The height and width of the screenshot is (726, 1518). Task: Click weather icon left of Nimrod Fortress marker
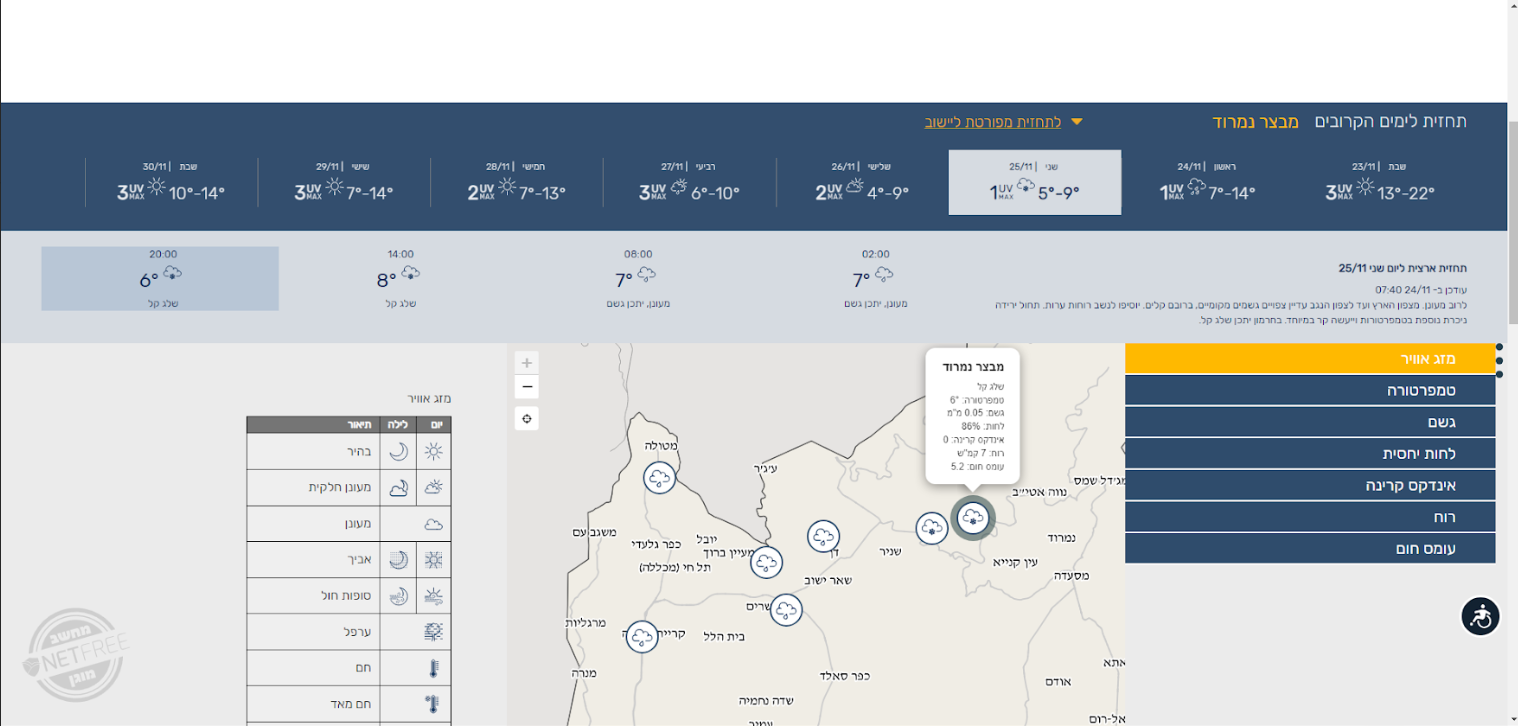tap(932, 528)
